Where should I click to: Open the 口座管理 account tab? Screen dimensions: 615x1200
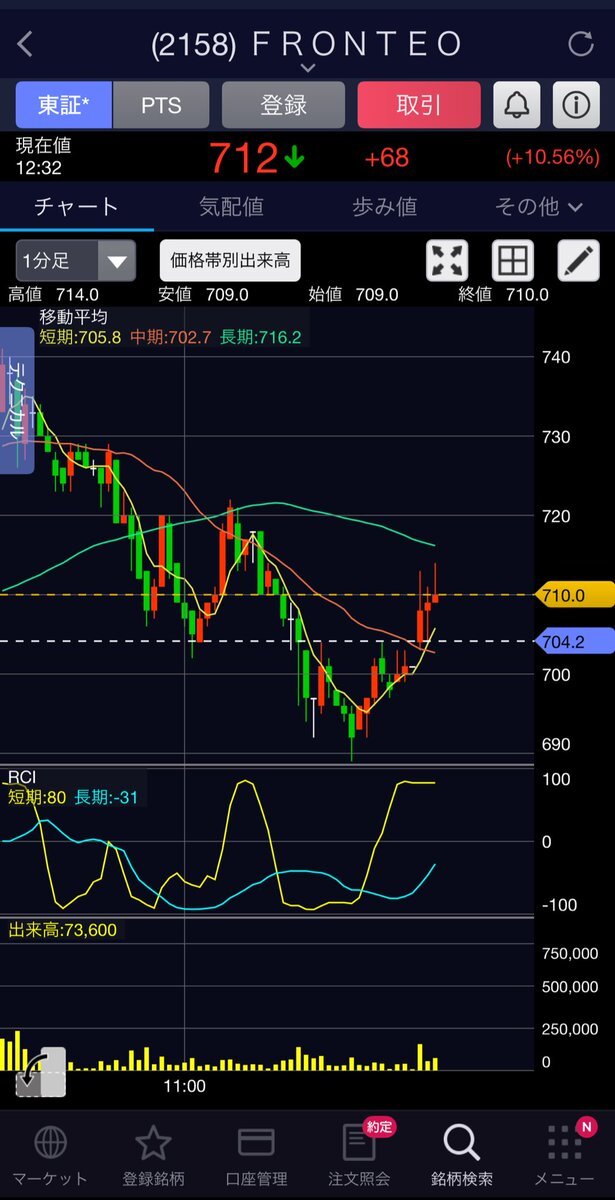[256, 1155]
